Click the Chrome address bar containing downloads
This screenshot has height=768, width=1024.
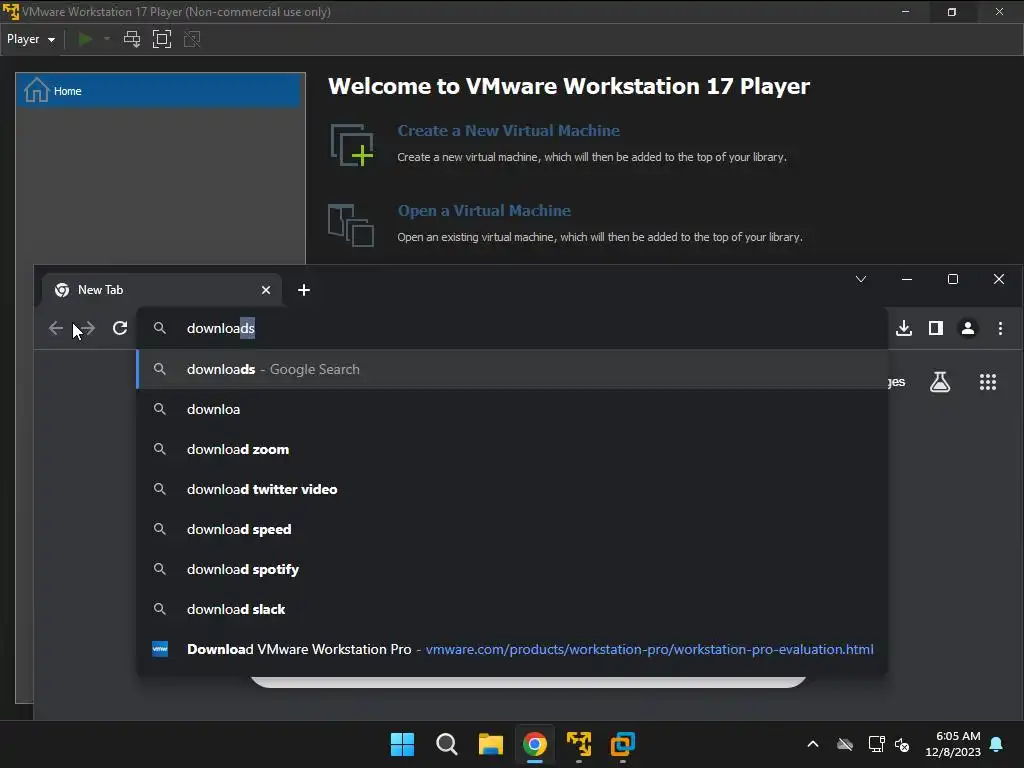(x=511, y=328)
